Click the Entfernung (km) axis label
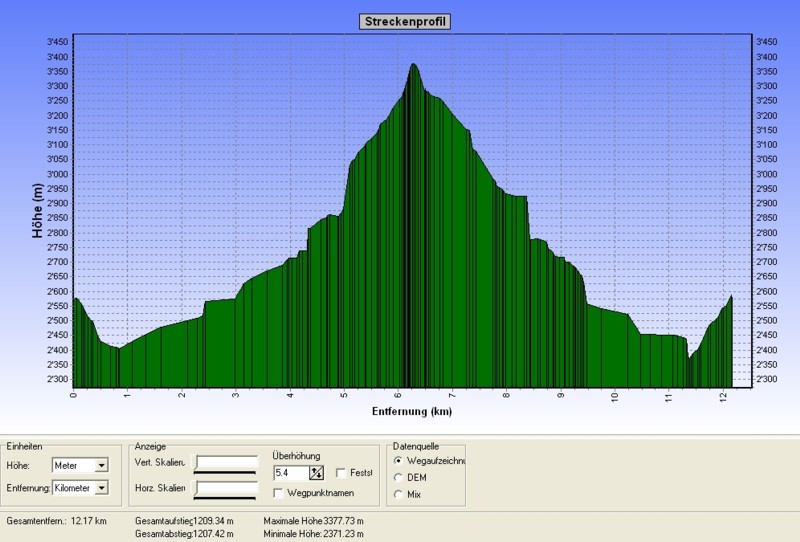The image size is (800, 542). (412, 411)
